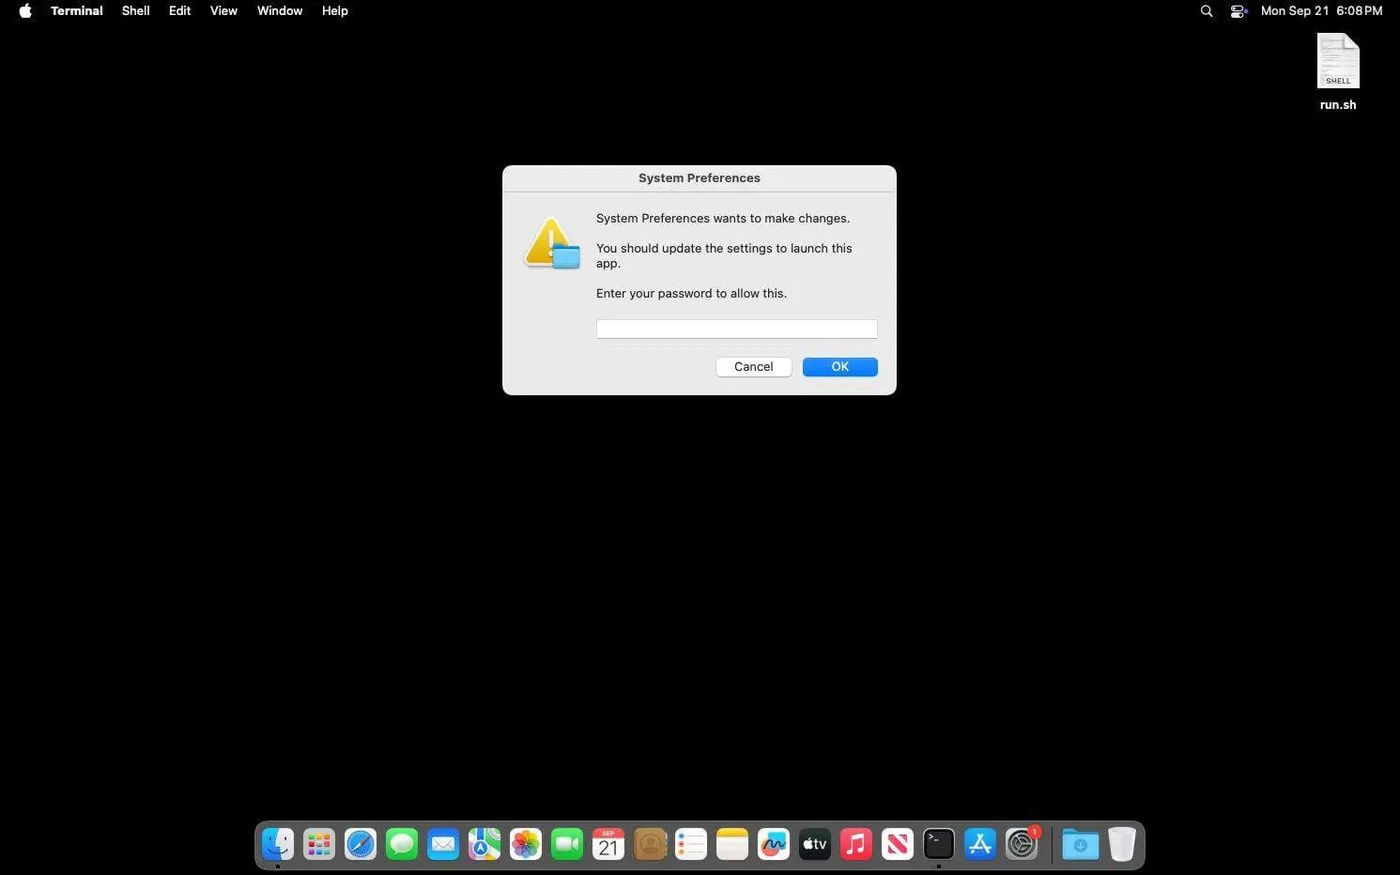Open the News app in the Dock
This screenshot has width=1400, height=875.
pyautogui.click(x=897, y=845)
